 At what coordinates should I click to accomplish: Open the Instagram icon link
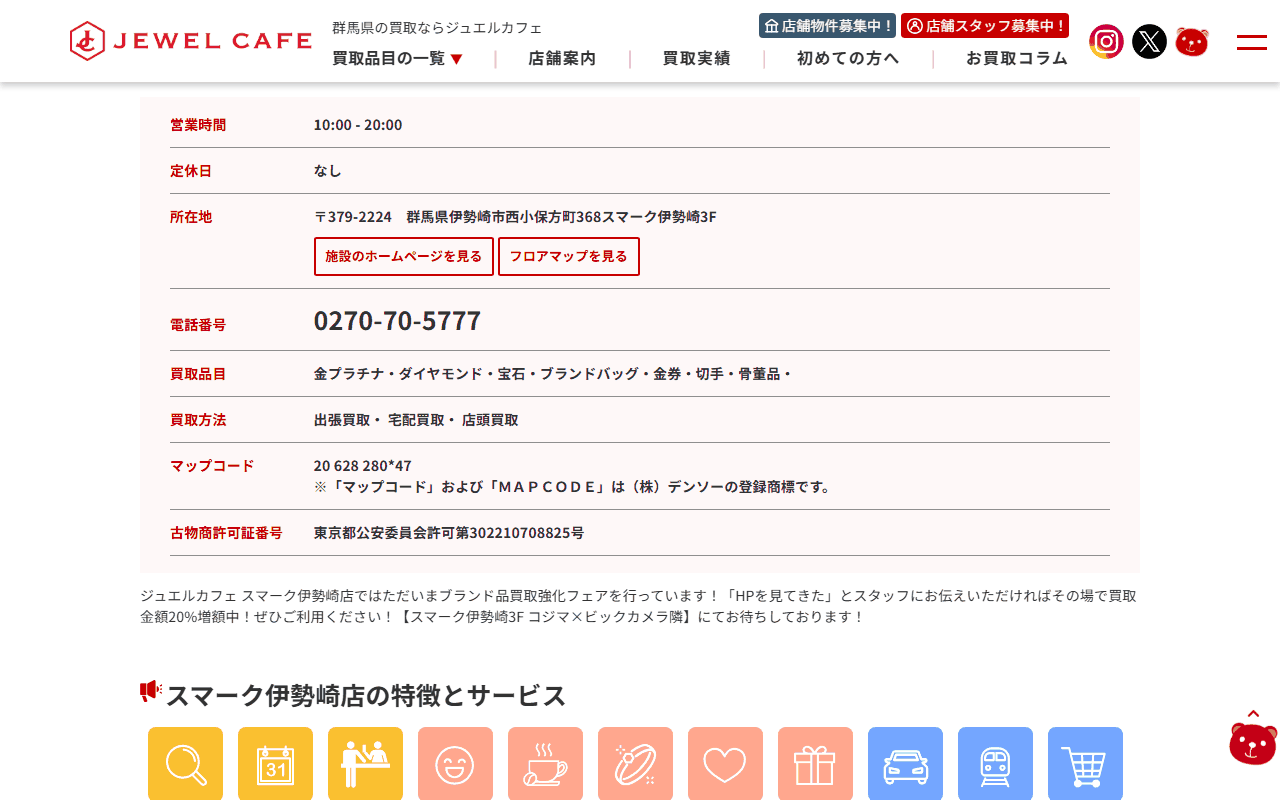(x=1106, y=42)
